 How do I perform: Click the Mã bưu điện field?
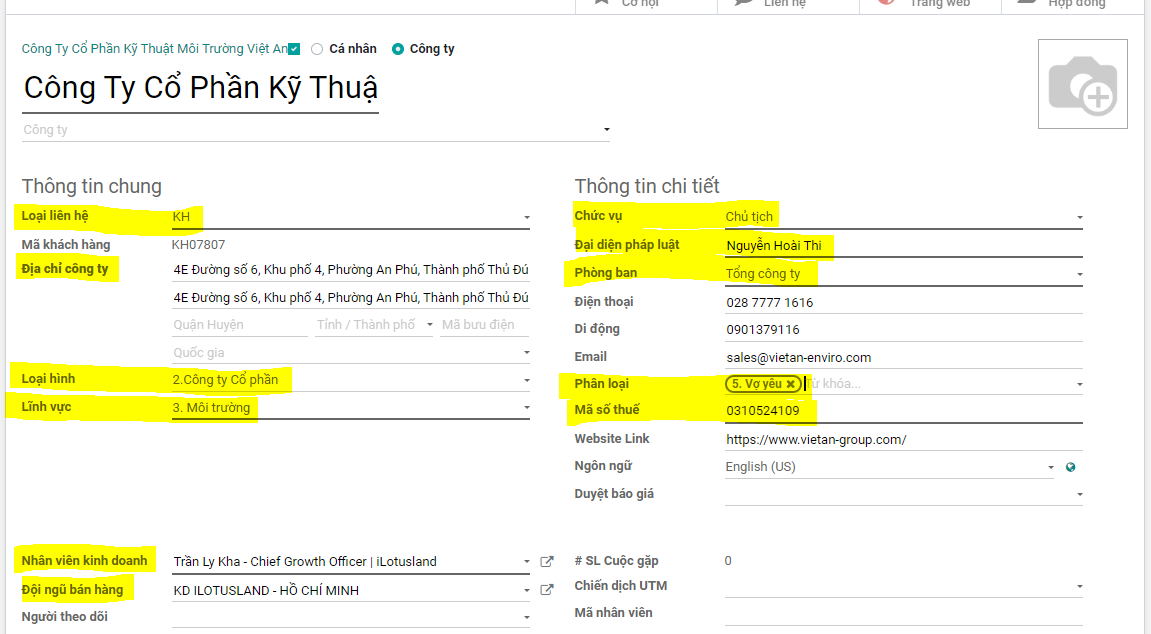484,325
